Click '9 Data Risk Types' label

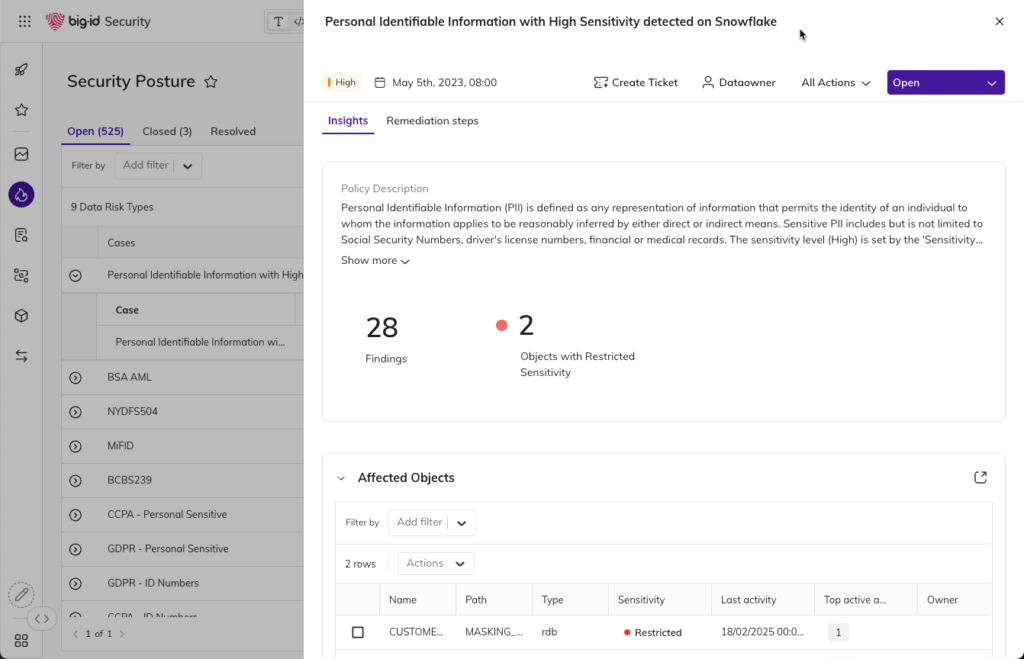[112, 207]
